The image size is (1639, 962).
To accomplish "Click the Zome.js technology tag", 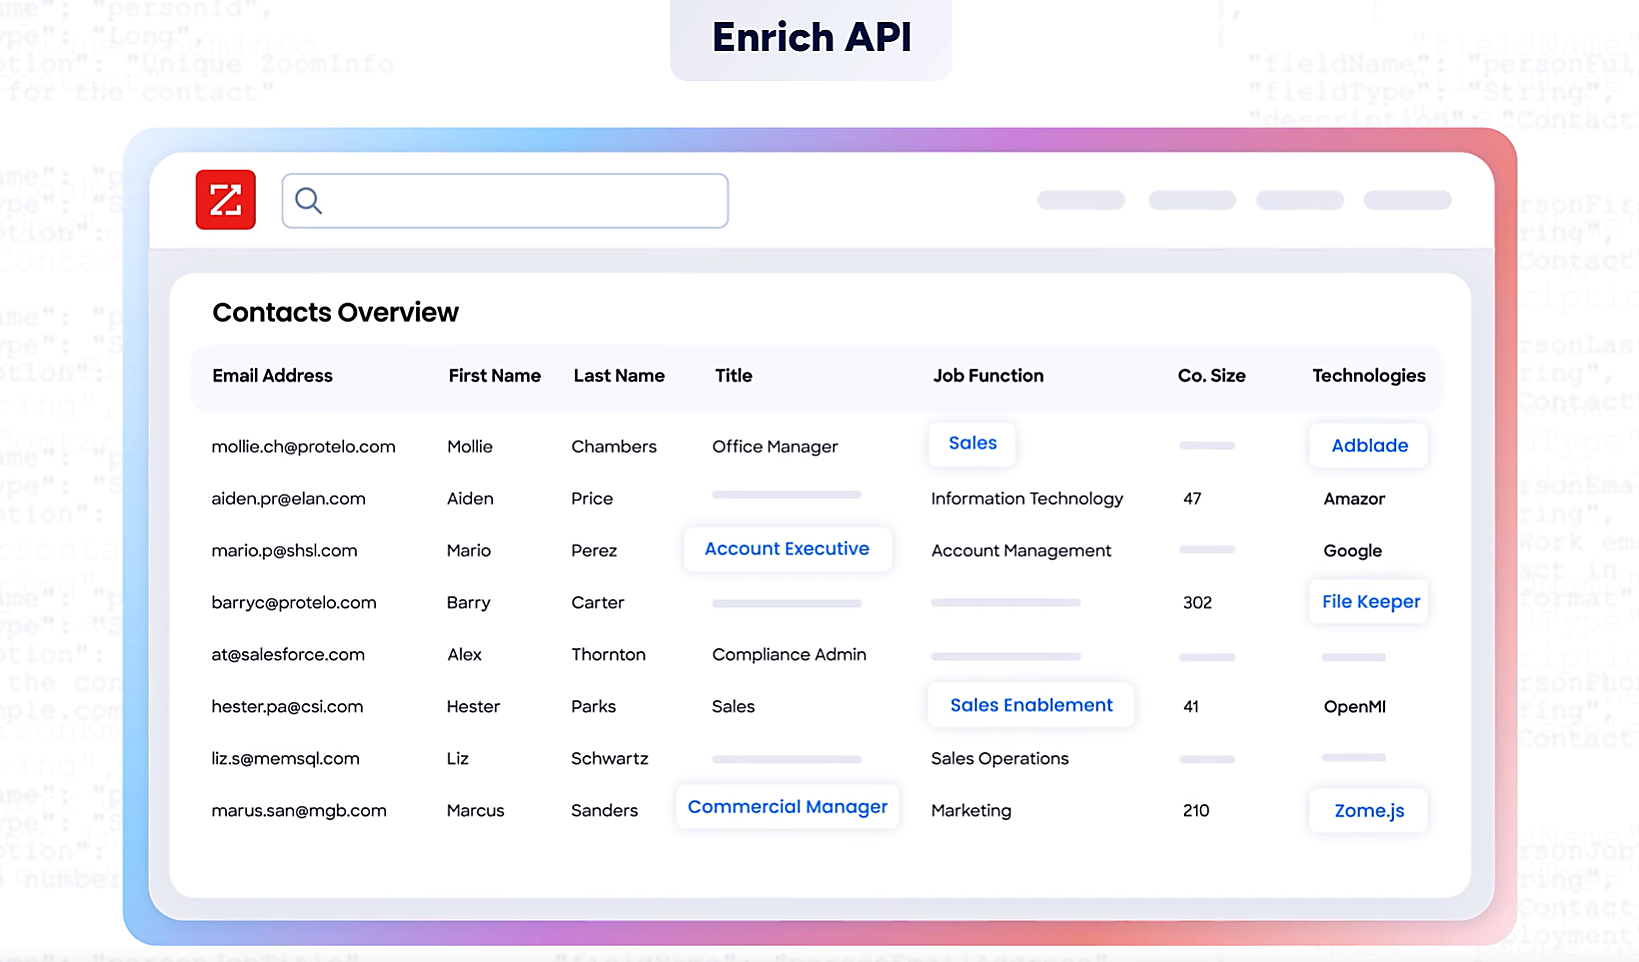I will coord(1369,811).
